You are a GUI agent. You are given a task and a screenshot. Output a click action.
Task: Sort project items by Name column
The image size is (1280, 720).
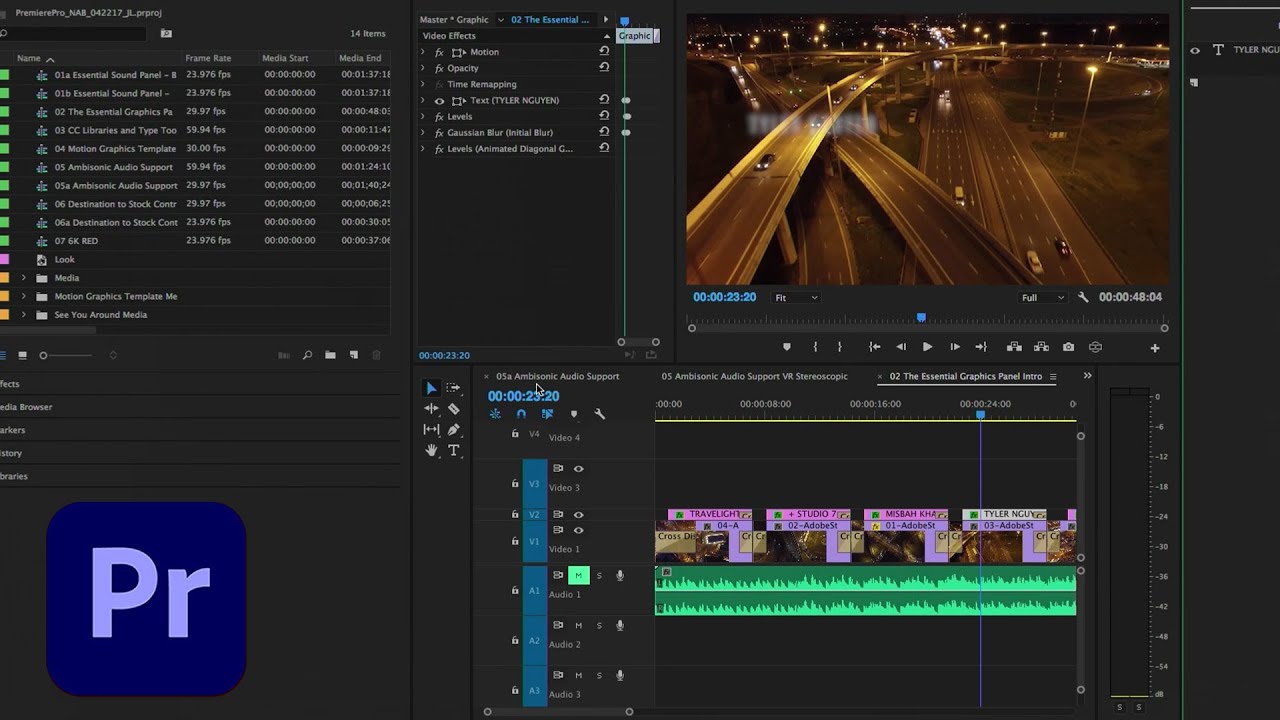[29, 58]
